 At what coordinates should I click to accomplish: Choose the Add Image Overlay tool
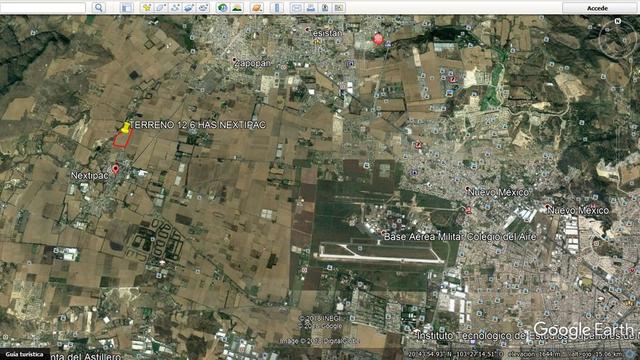coord(189,7)
